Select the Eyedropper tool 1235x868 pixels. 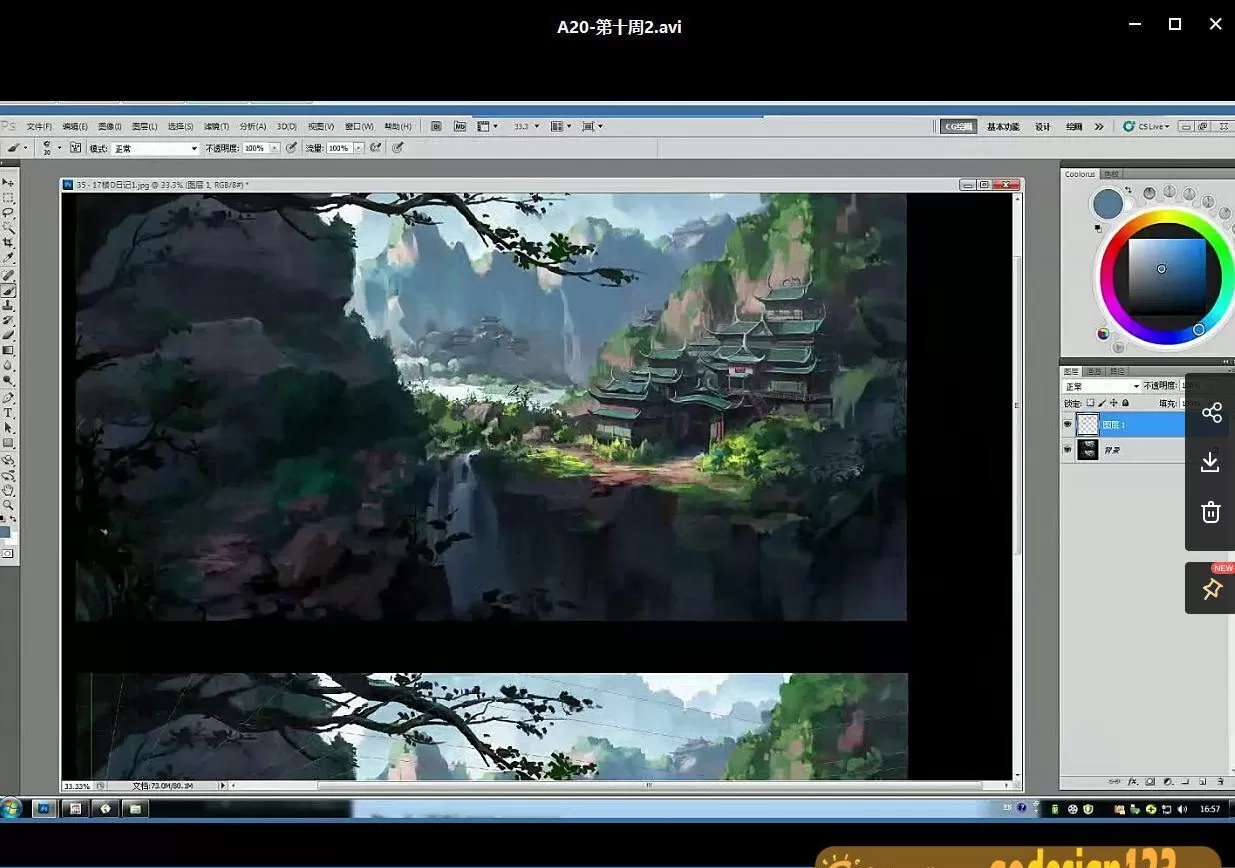pyautogui.click(x=8, y=259)
